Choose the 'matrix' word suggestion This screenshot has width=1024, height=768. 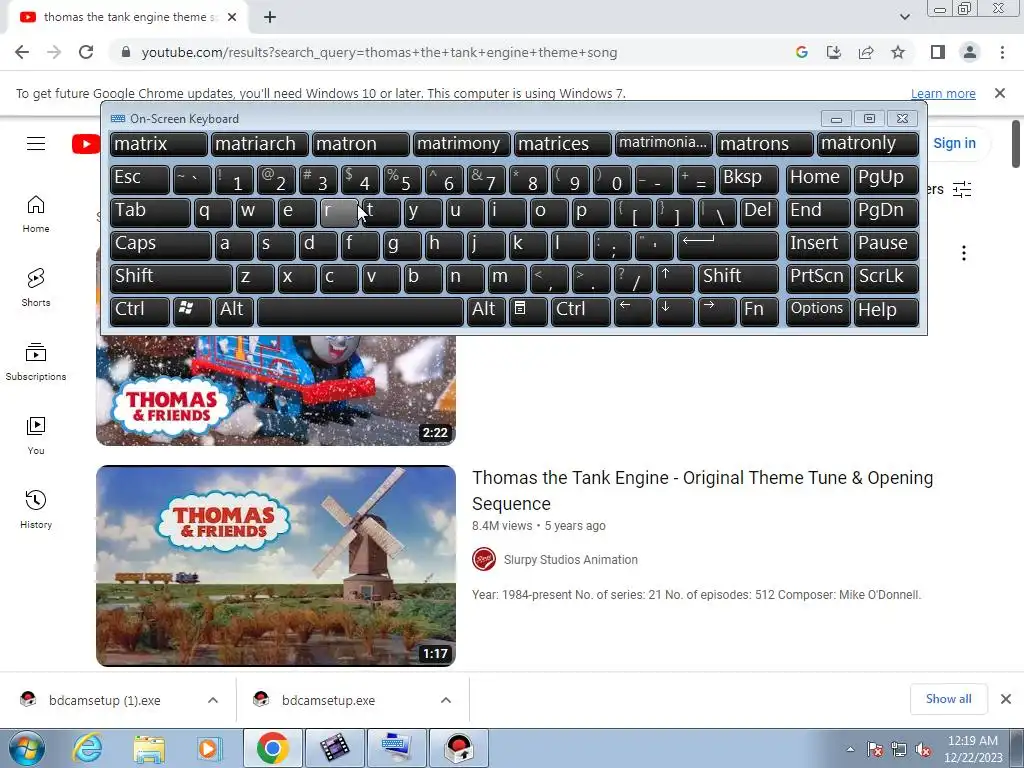[159, 144]
